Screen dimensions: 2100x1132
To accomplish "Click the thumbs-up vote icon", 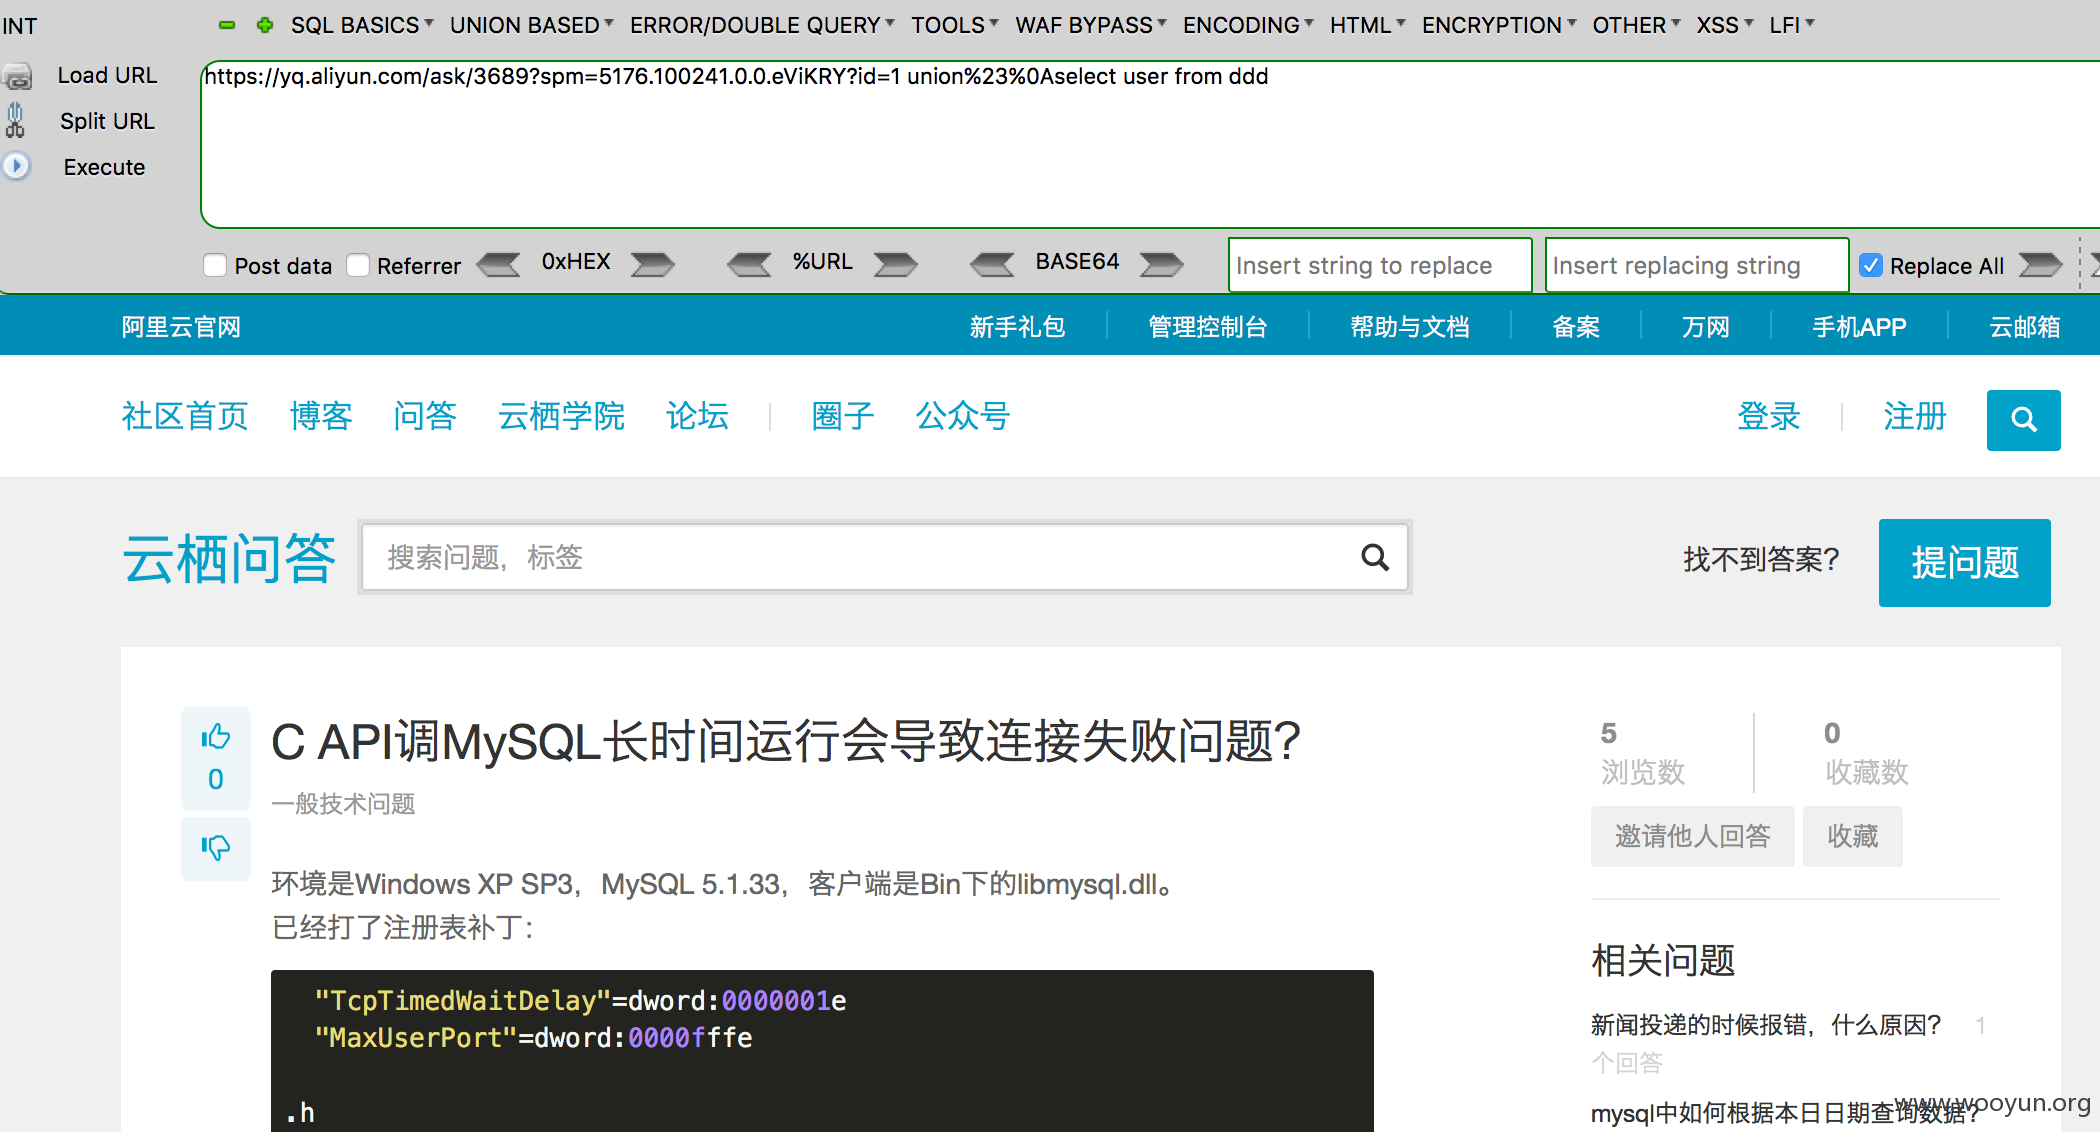I will point(215,737).
